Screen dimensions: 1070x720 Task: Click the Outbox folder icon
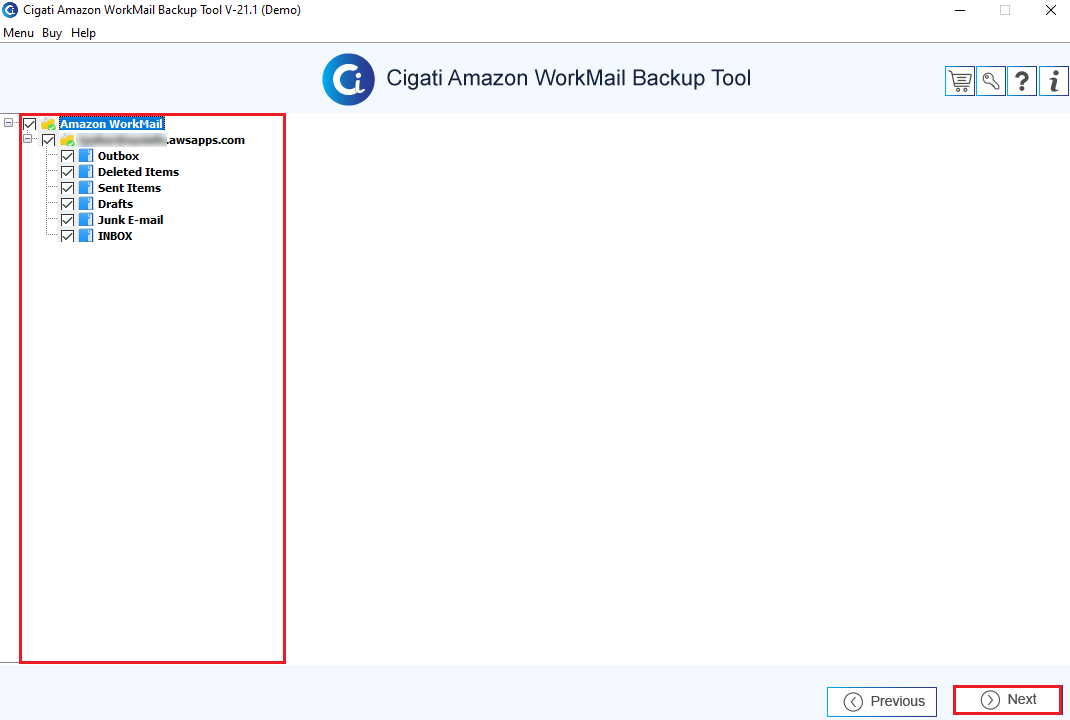(x=86, y=156)
